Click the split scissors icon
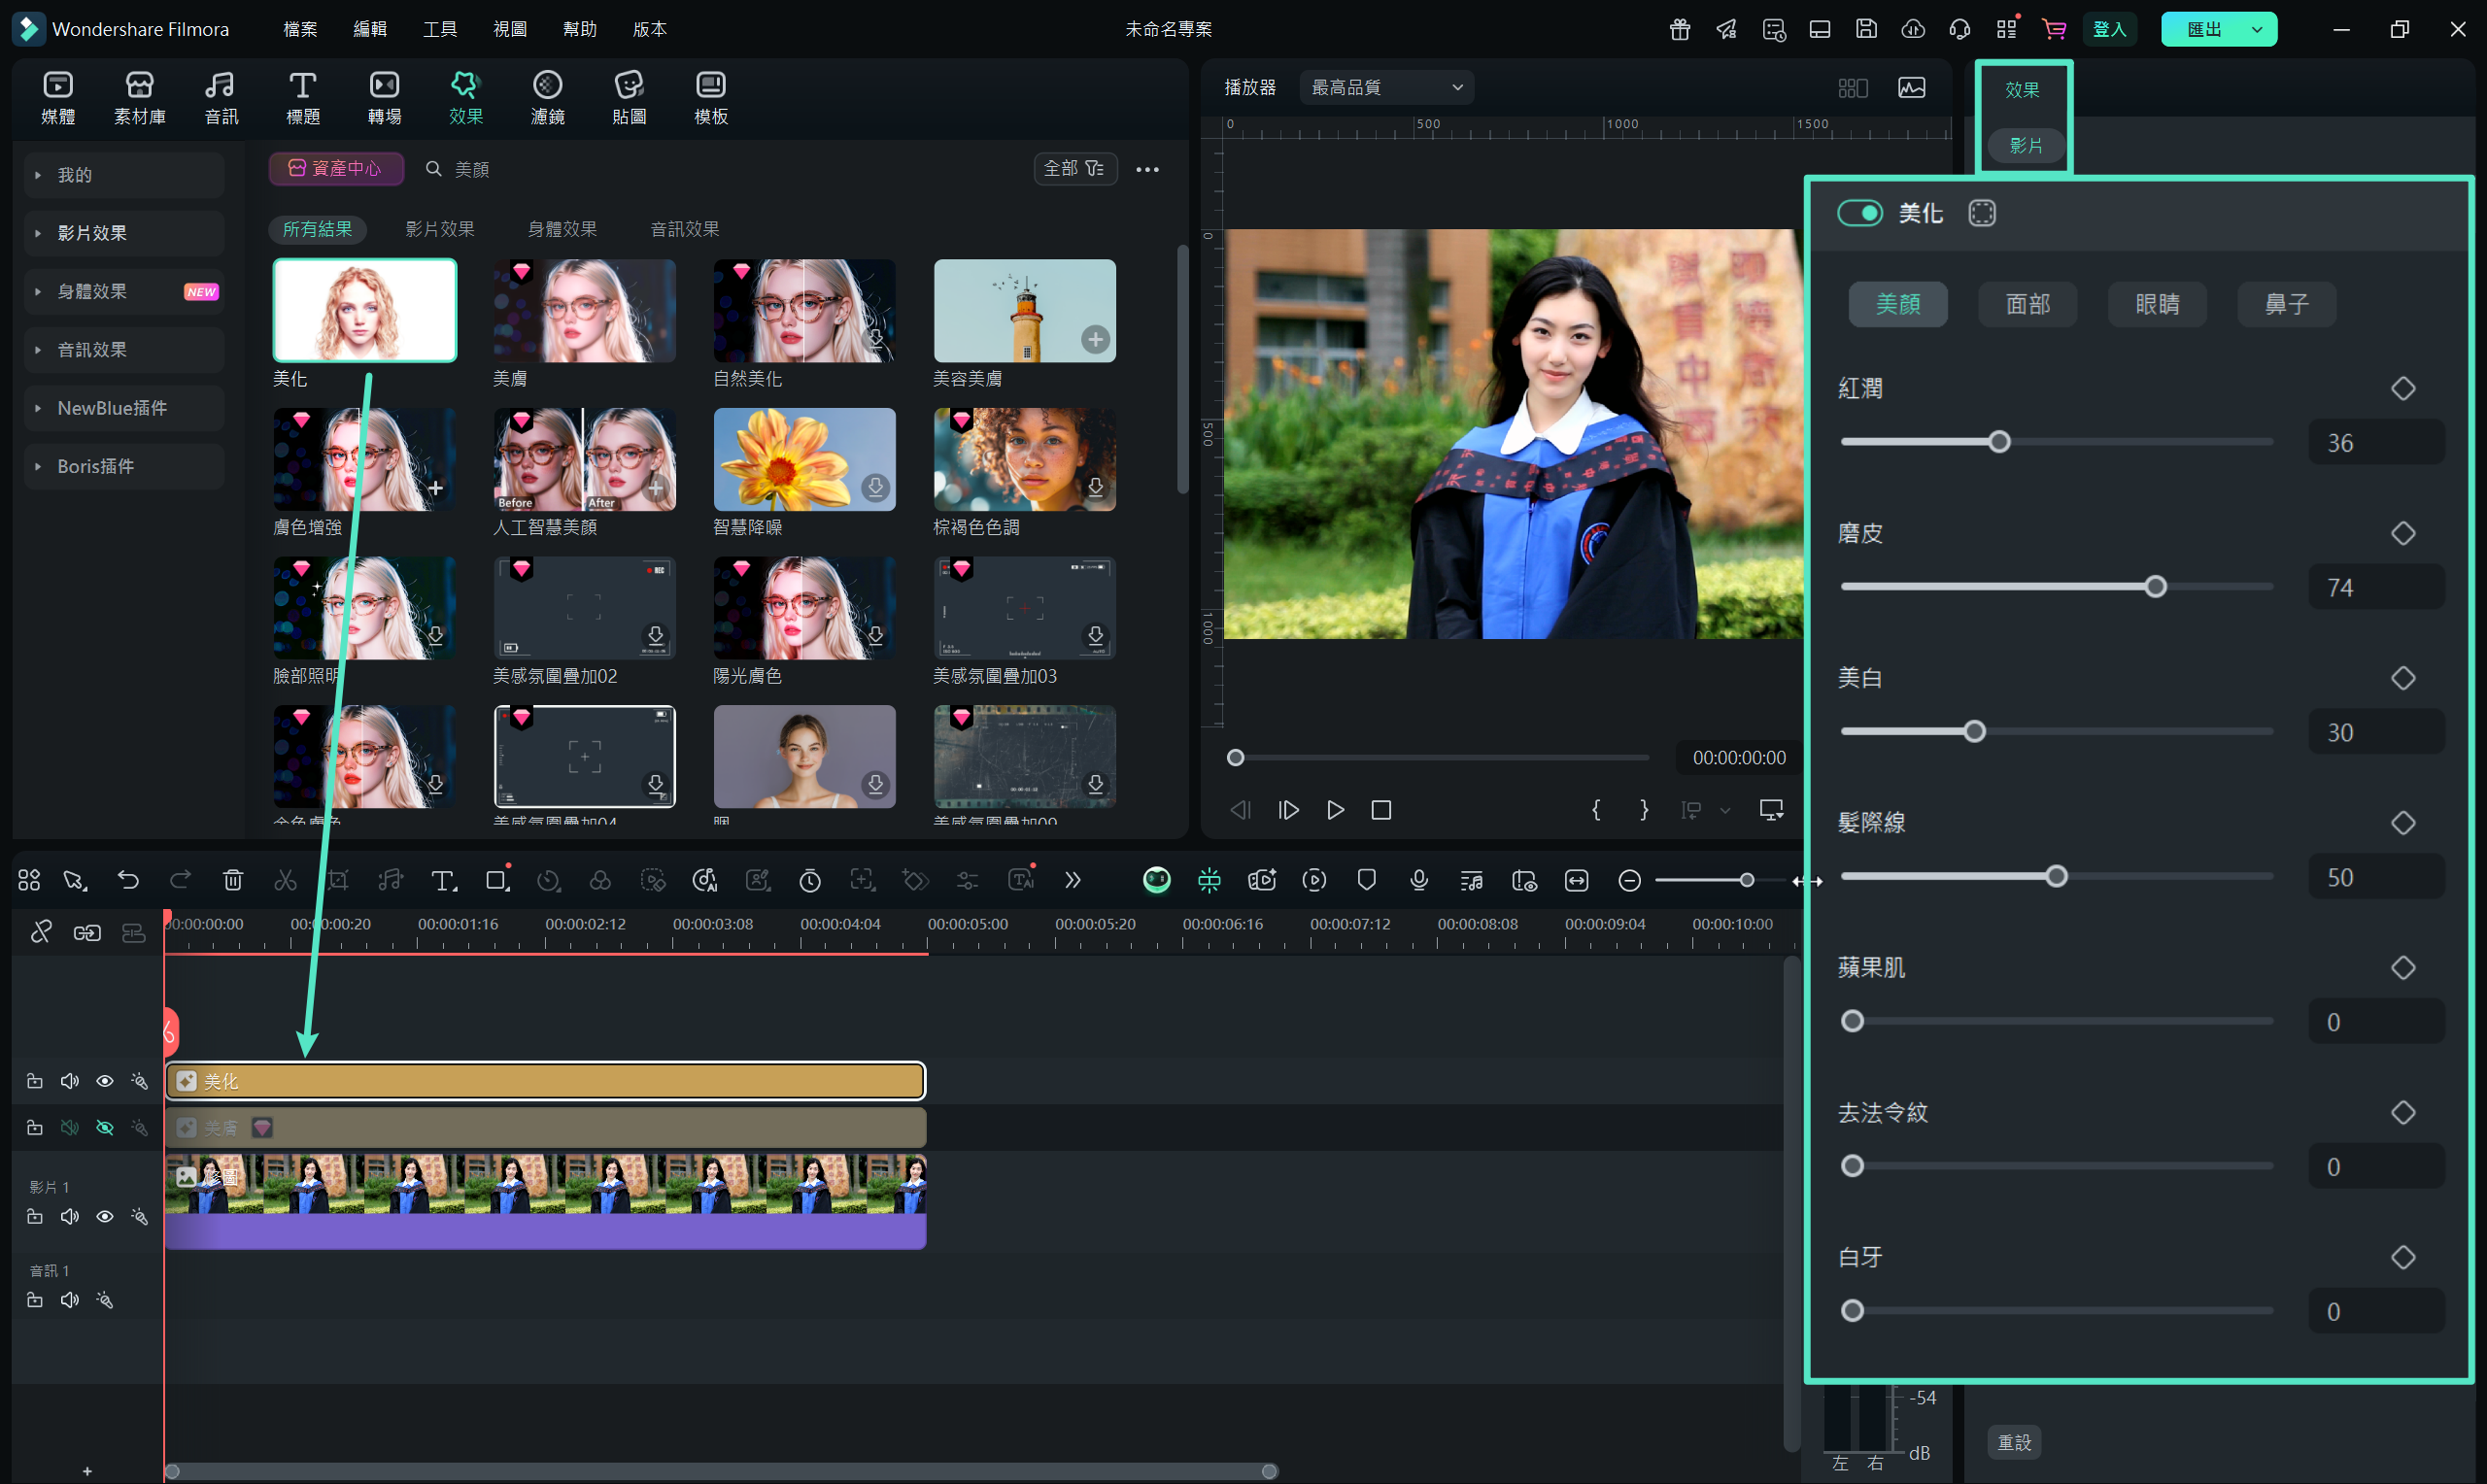 (x=286, y=880)
